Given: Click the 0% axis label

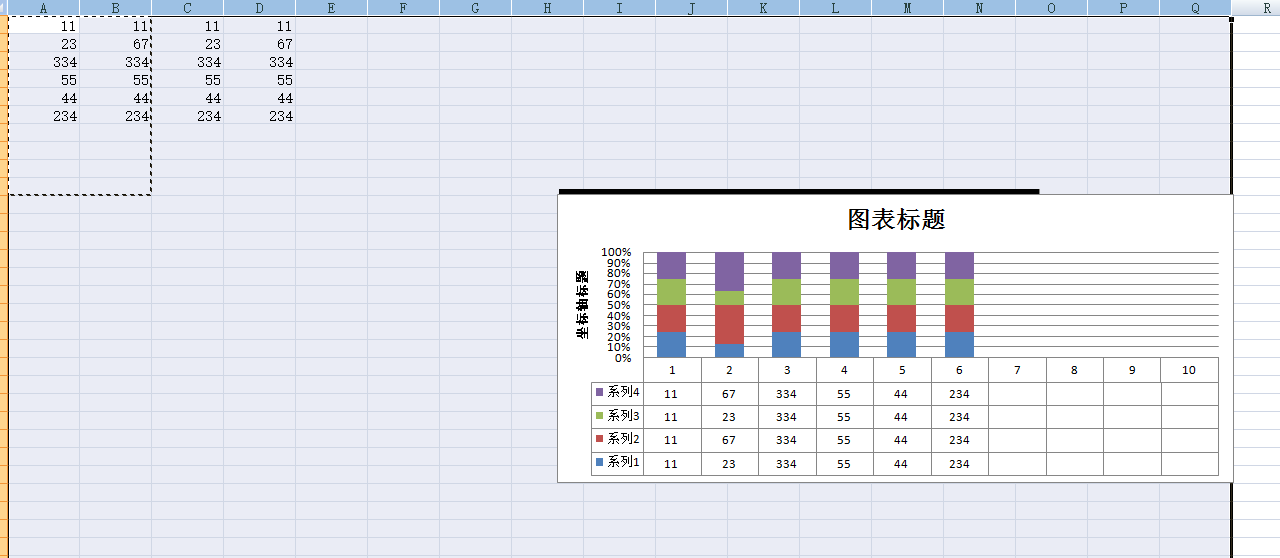Looking at the screenshot, I should coord(623,358).
